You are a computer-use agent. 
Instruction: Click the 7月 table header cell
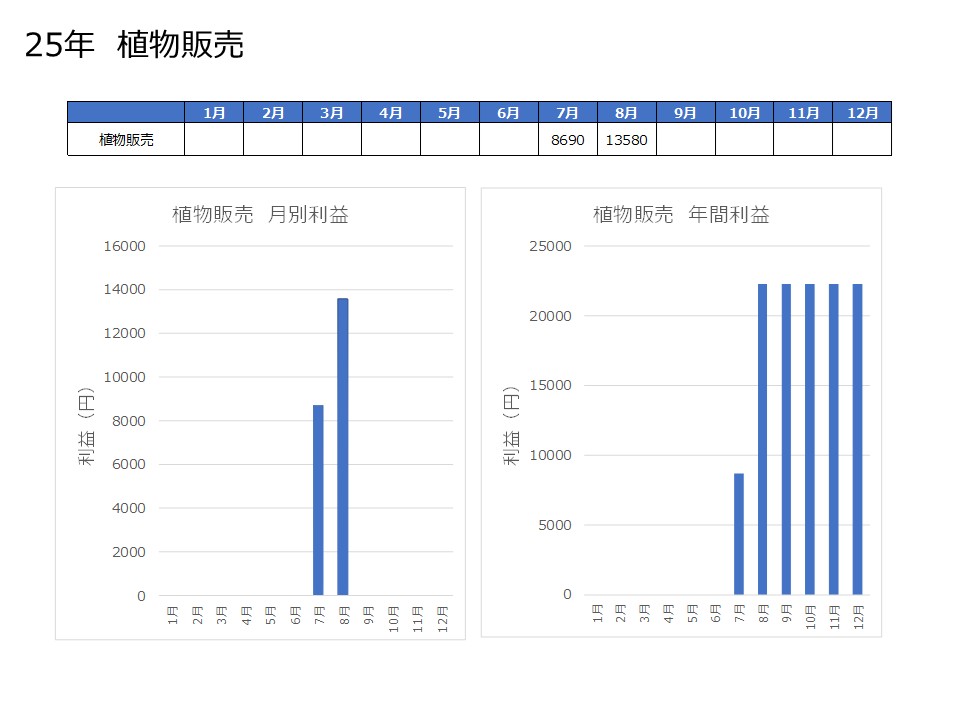568,113
